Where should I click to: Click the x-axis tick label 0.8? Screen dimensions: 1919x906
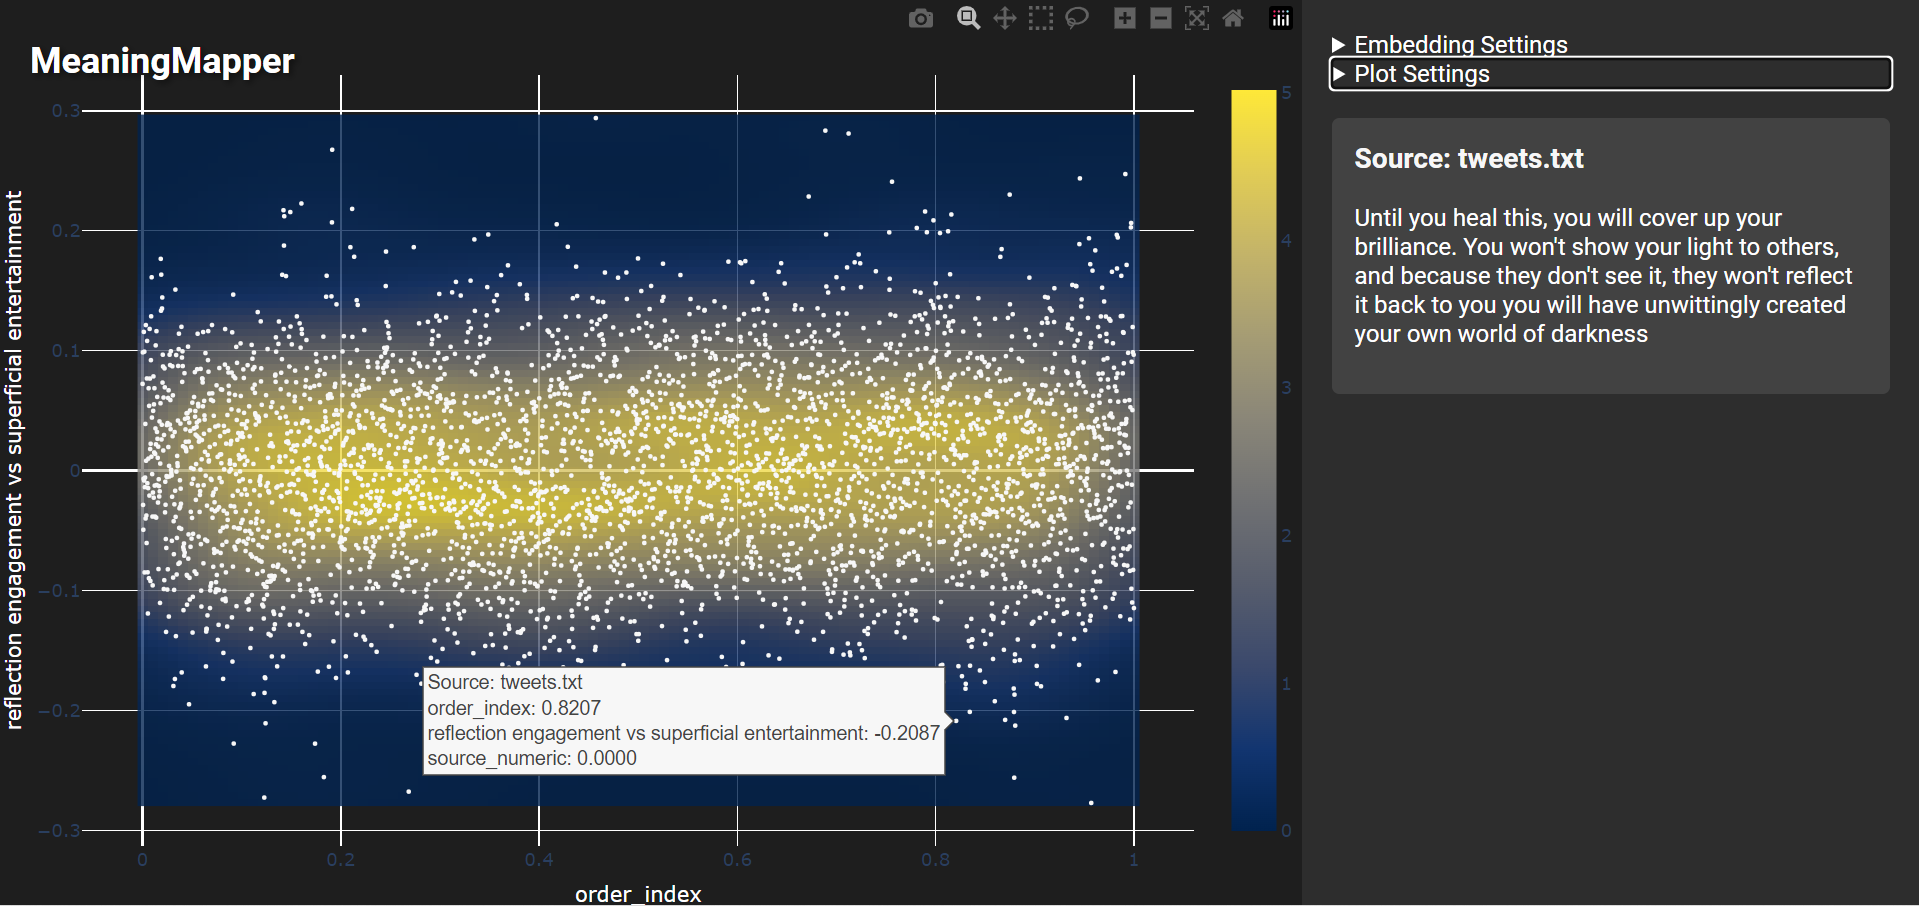click(935, 860)
